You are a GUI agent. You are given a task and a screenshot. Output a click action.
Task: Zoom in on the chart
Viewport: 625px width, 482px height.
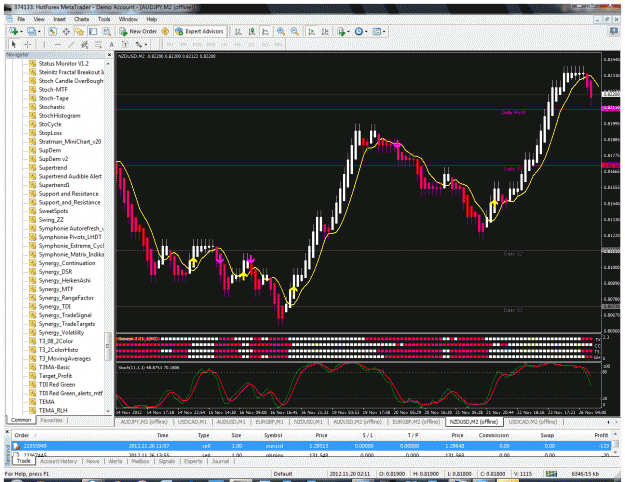pyautogui.click(x=281, y=31)
